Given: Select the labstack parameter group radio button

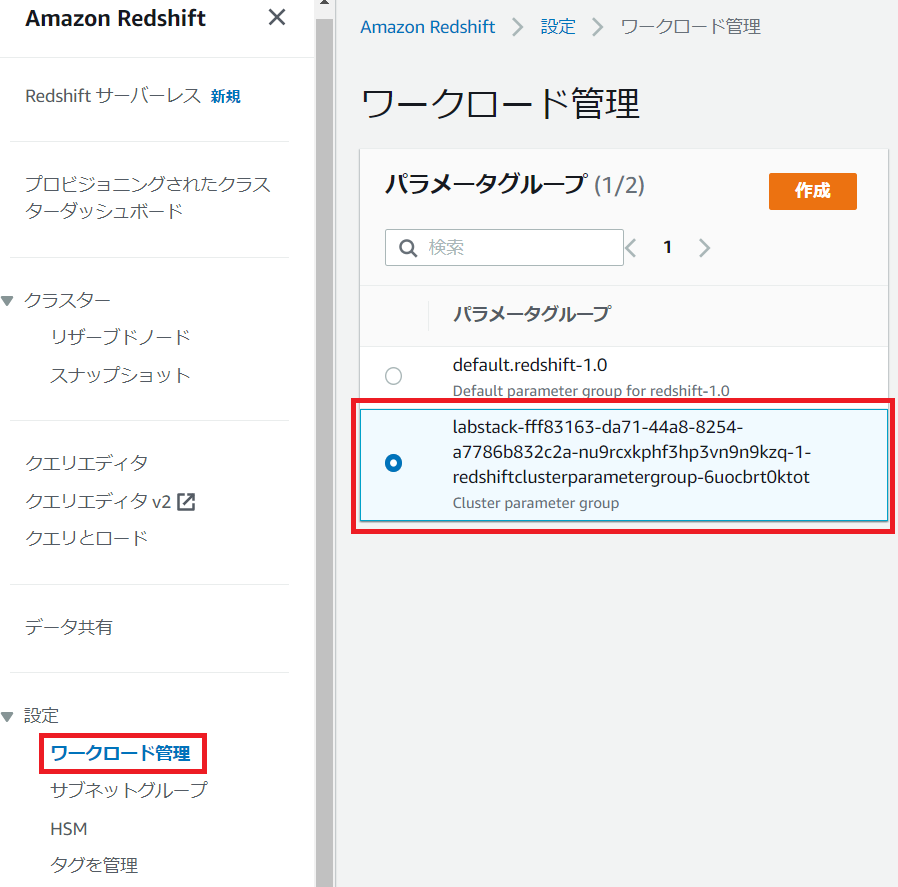Looking at the screenshot, I should [394, 464].
